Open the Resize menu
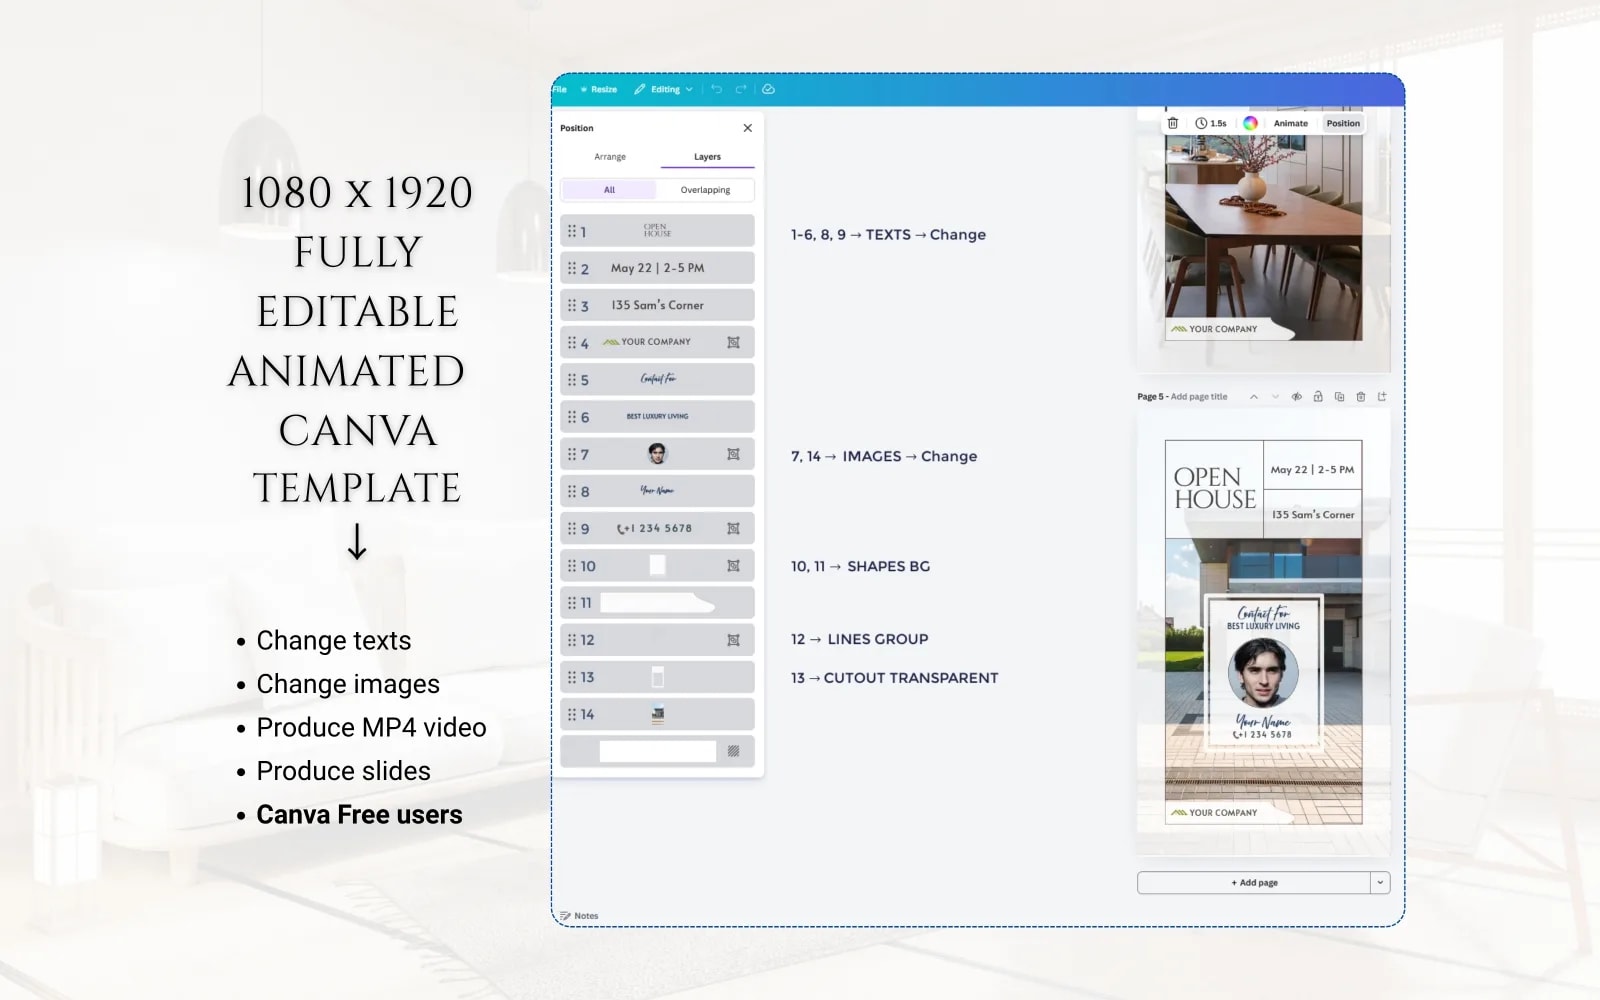1600x1000 pixels. pyautogui.click(x=599, y=89)
